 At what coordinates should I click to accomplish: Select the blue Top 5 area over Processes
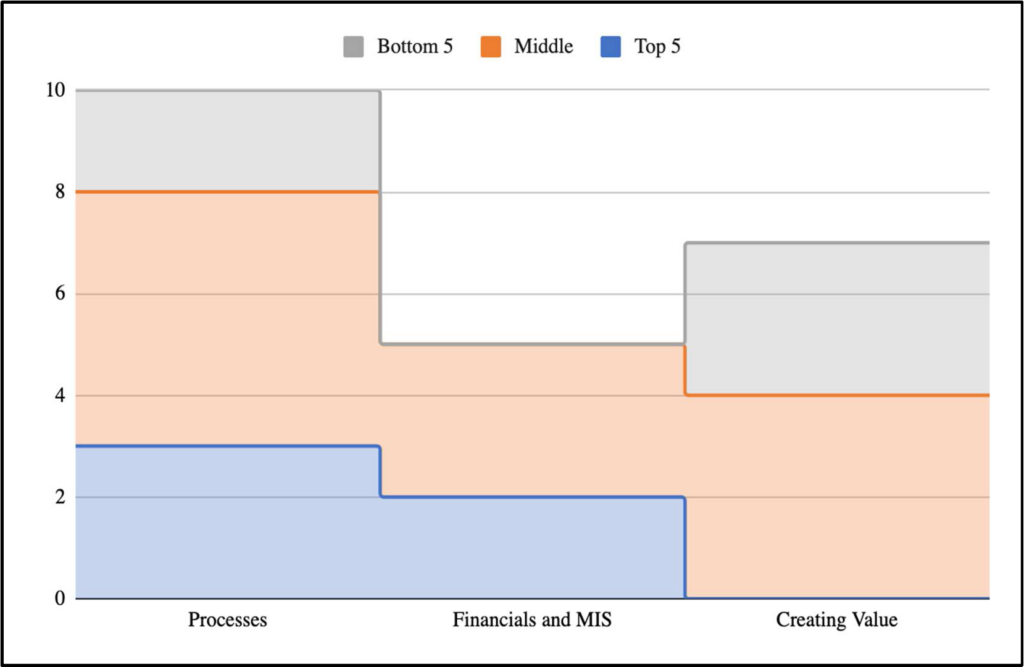click(228, 523)
